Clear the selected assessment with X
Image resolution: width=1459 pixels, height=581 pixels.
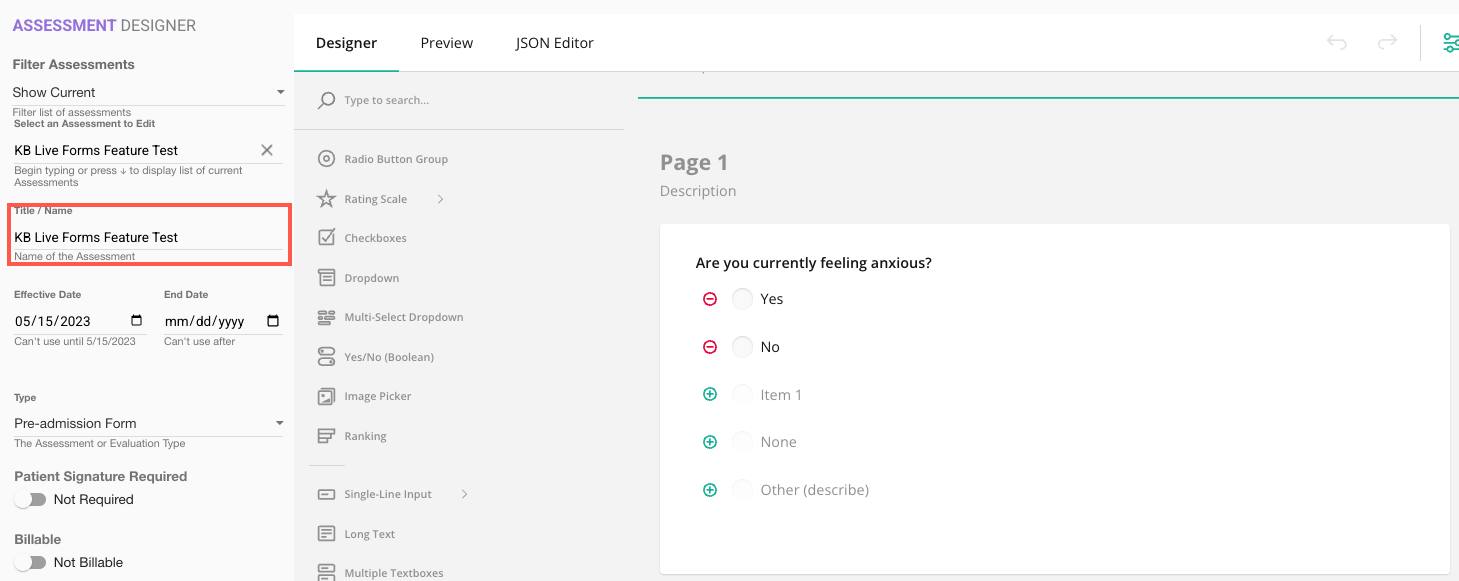pyautogui.click(x=267, y=150)
